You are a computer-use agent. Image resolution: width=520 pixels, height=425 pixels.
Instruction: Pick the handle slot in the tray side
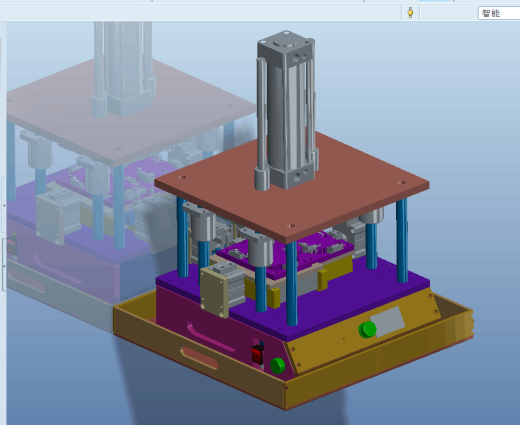(x=199, y=357)
